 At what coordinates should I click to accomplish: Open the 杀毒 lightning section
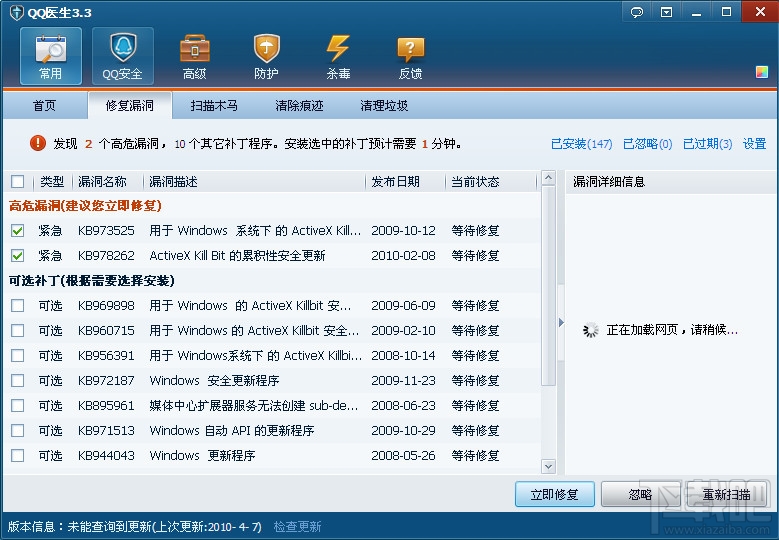[x=338, y=56]
